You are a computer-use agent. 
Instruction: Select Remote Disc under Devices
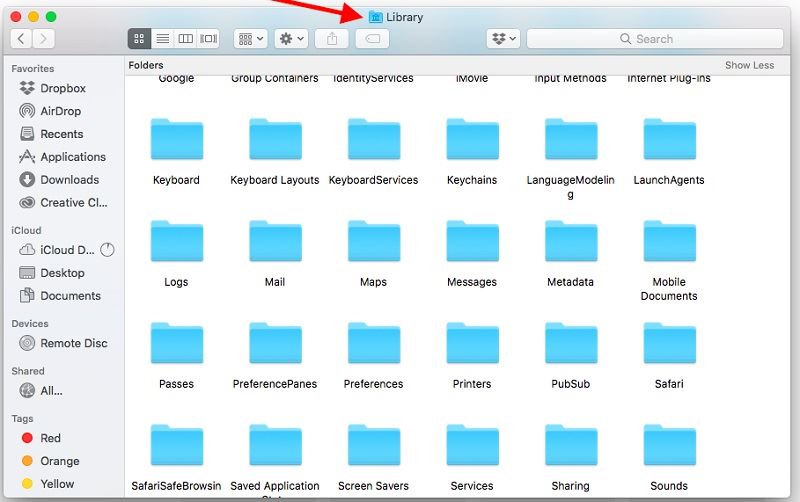pos(63,343)
